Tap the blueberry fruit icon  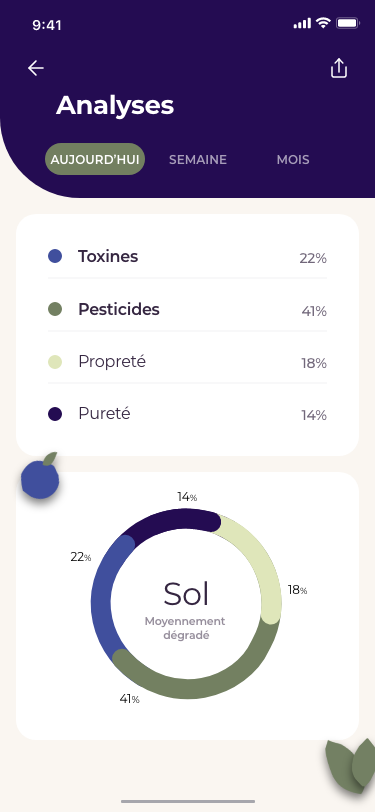click(40, 476)
